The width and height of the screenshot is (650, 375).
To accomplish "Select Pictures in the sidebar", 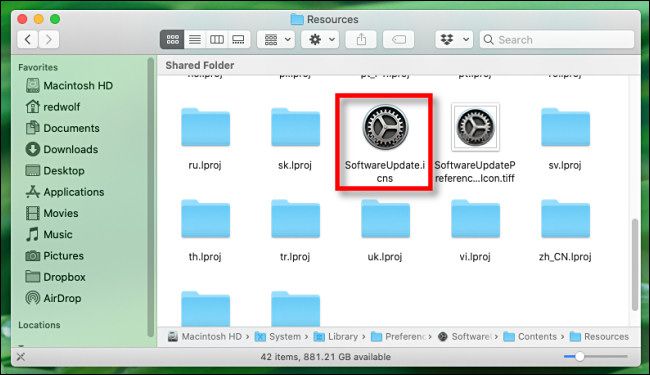I will pos(54,256).
